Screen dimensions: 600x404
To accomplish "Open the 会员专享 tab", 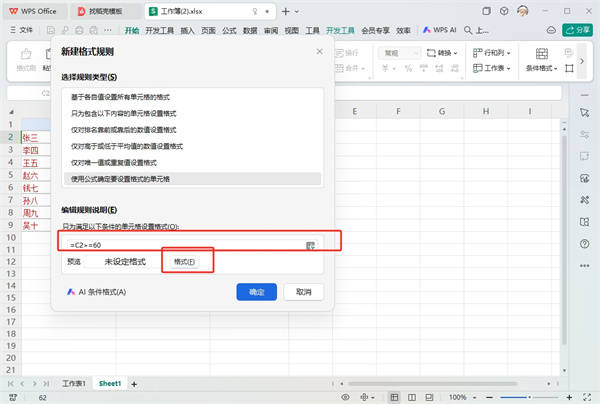I will [375, 30].
